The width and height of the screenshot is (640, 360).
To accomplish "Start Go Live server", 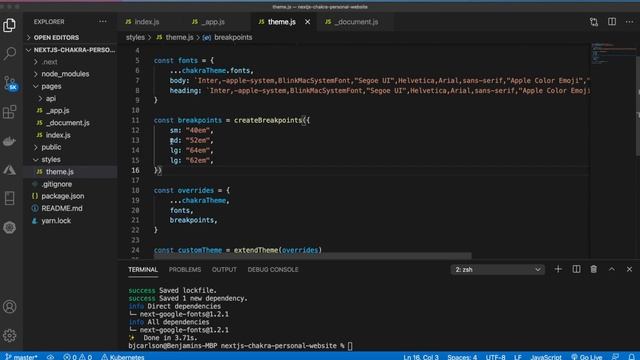I will [x=587, y=357].
